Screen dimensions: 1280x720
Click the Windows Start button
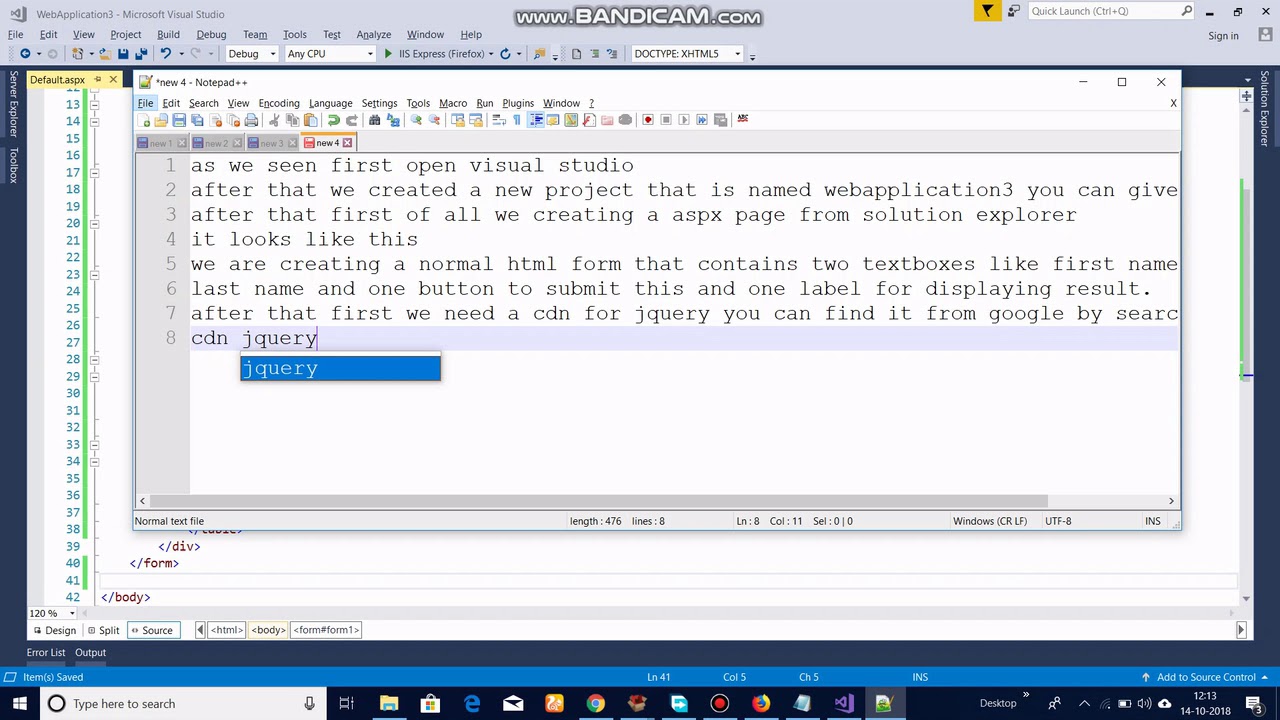19,704
